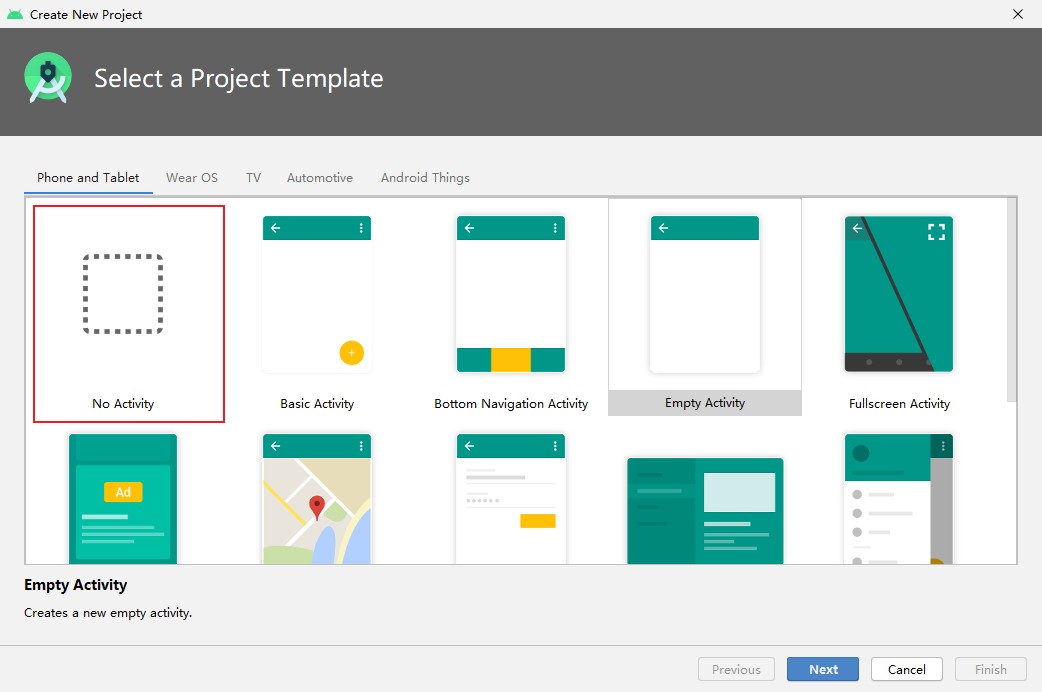Click the 'Empty Activity' label under the thumbnail

705,403
